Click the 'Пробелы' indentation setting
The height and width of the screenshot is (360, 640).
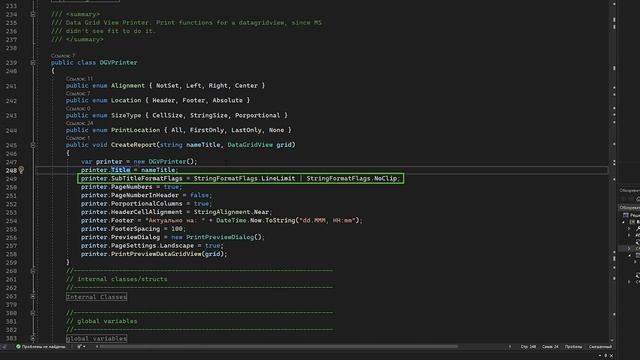coord(573,347)
